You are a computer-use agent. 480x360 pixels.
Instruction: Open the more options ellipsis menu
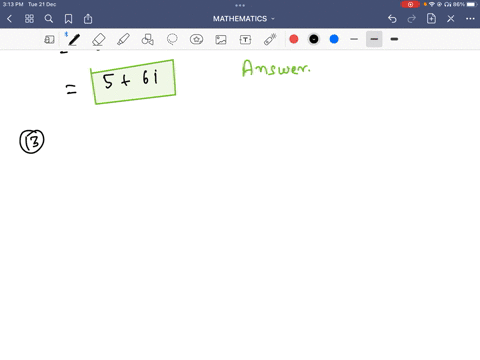(470, 19)
